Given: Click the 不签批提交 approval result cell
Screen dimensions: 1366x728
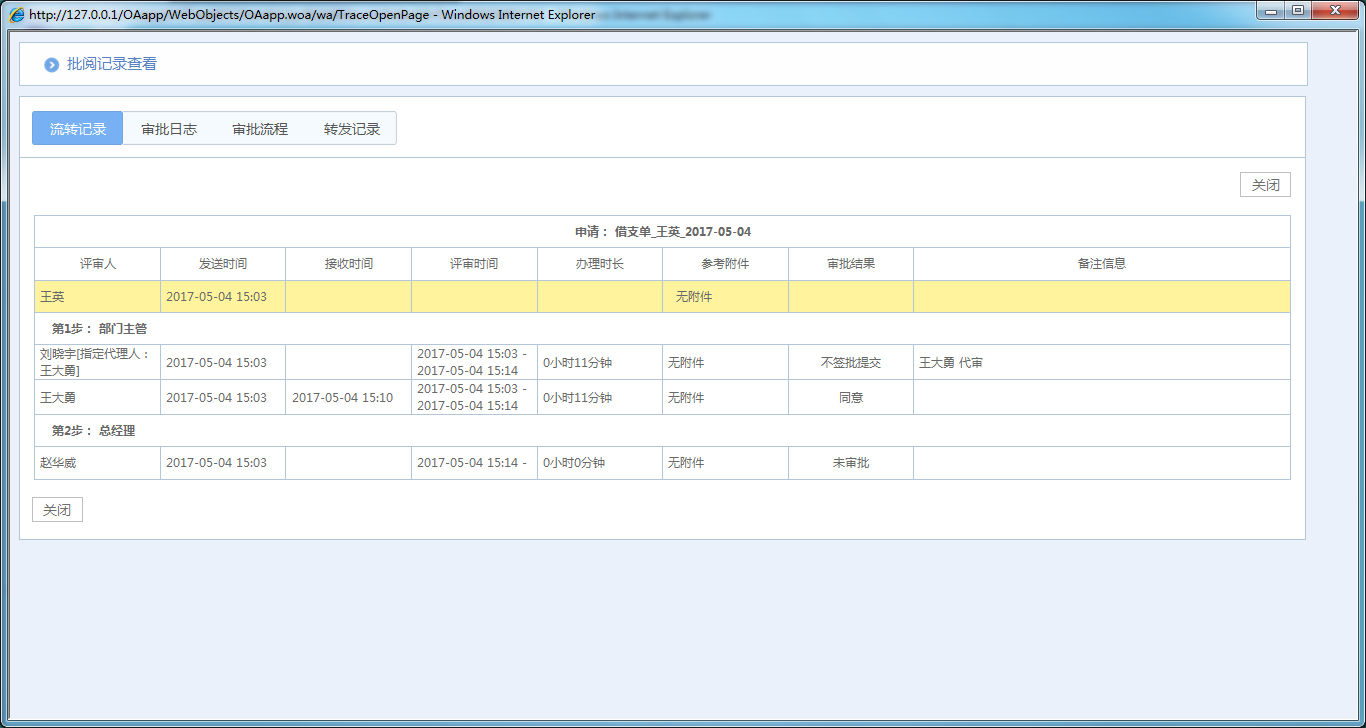Looking at the screenshot, I should [x=851, y=363].
